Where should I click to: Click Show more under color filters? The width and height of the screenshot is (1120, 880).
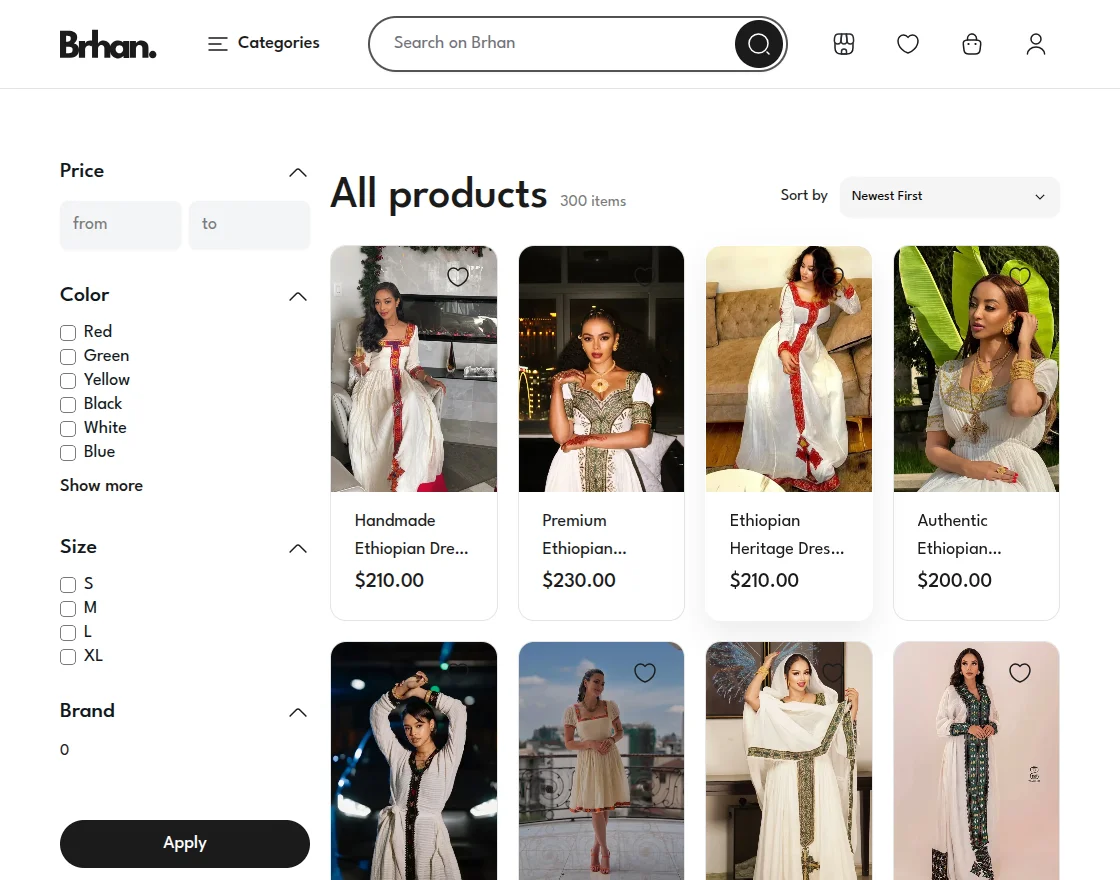point(101,486)
